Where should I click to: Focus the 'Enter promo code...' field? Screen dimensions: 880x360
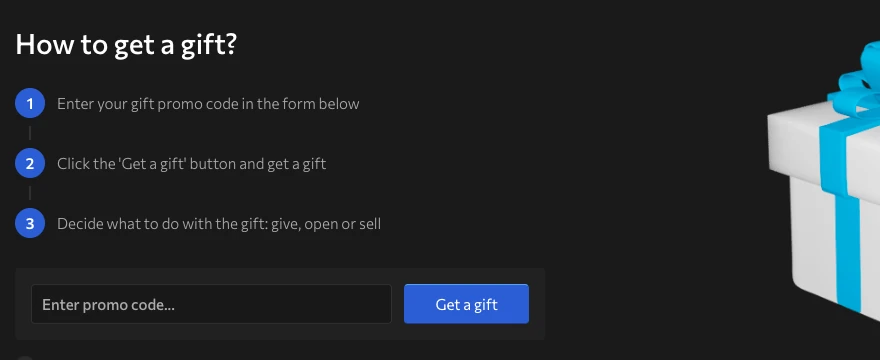pos(211,304)
